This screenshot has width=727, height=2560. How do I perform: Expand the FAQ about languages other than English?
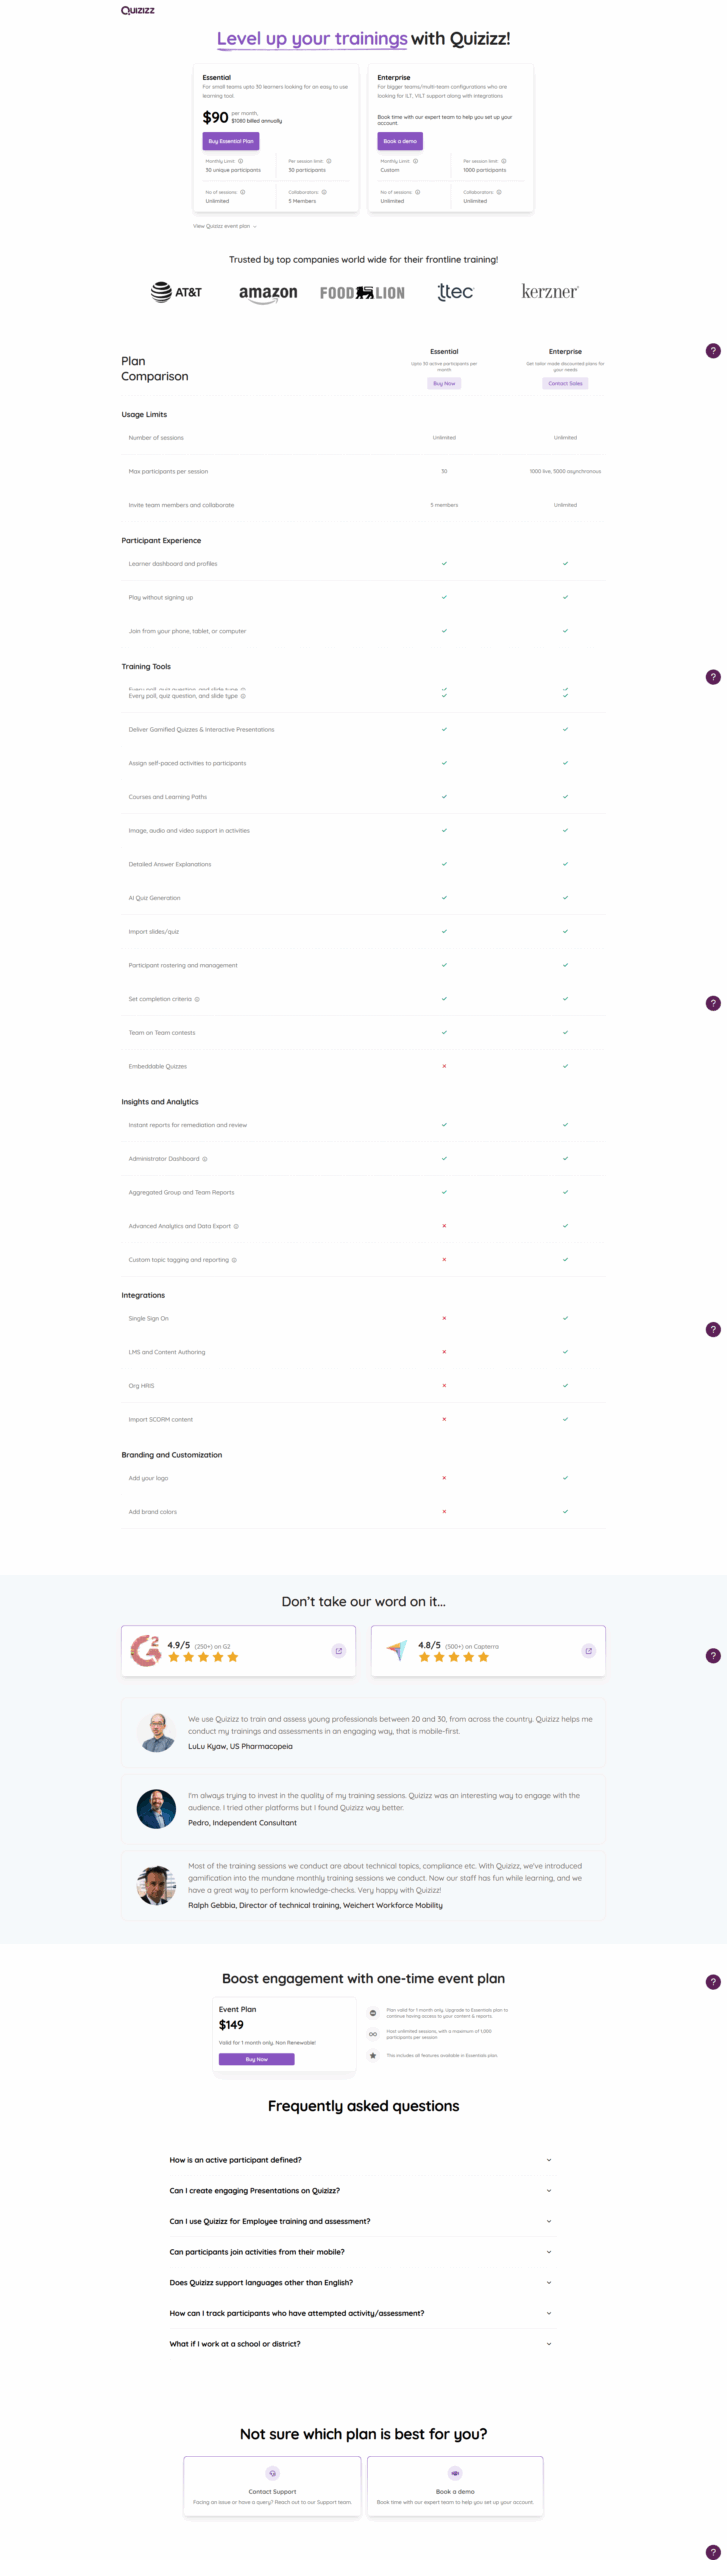549,2283
